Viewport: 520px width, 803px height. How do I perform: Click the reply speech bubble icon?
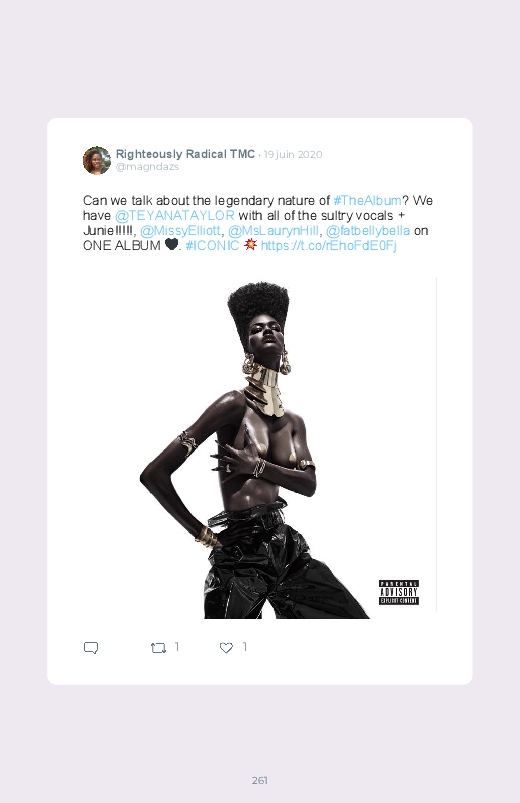point(91,648)
